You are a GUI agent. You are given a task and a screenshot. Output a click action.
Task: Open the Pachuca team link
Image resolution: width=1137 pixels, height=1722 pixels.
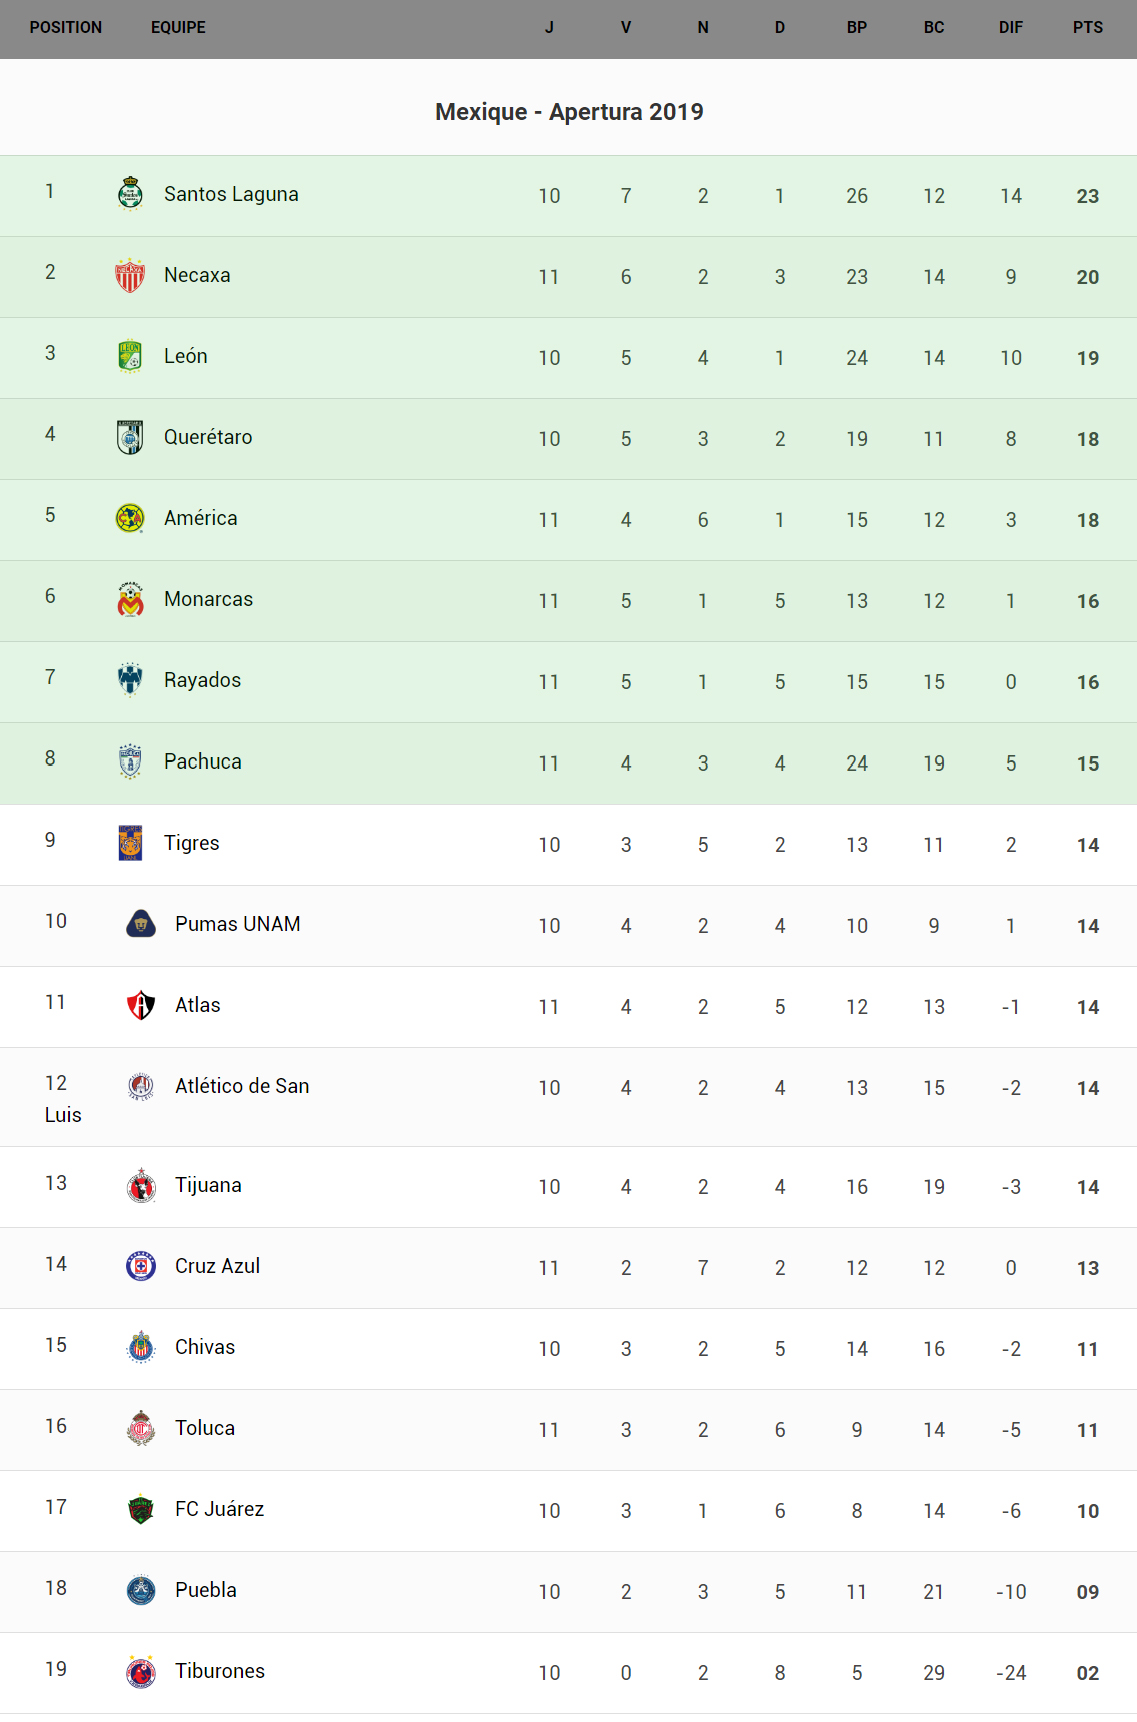[x=202, y=762]
